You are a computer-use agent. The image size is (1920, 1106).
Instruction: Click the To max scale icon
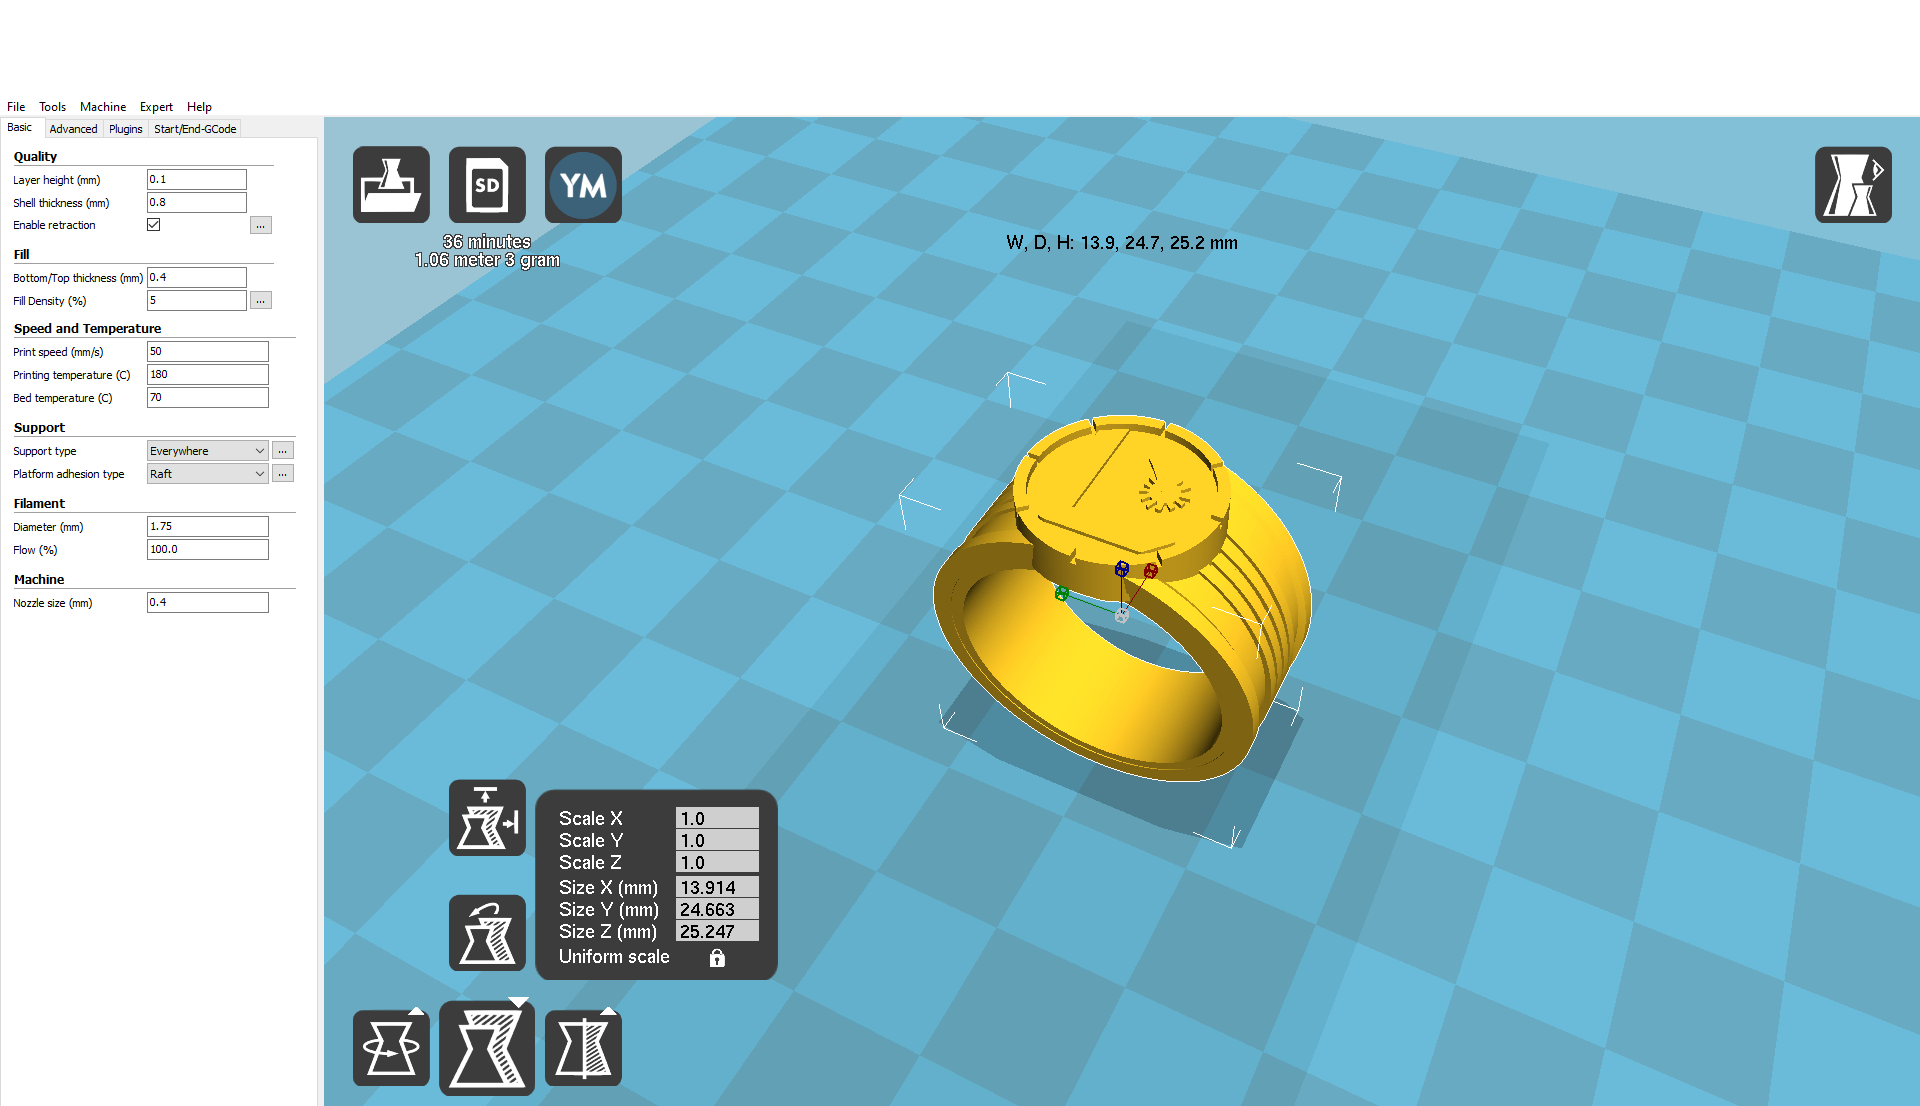point(487,818)
